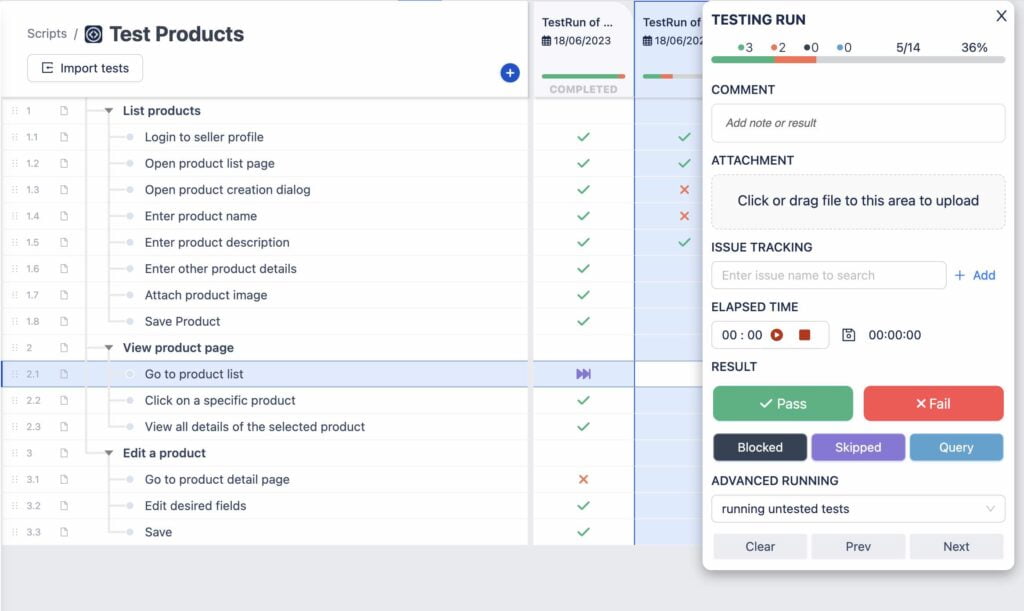Click the blue plus button to add a test
Image resolution: width=1024 pixels, height=611 pixels.
[510, 73]
